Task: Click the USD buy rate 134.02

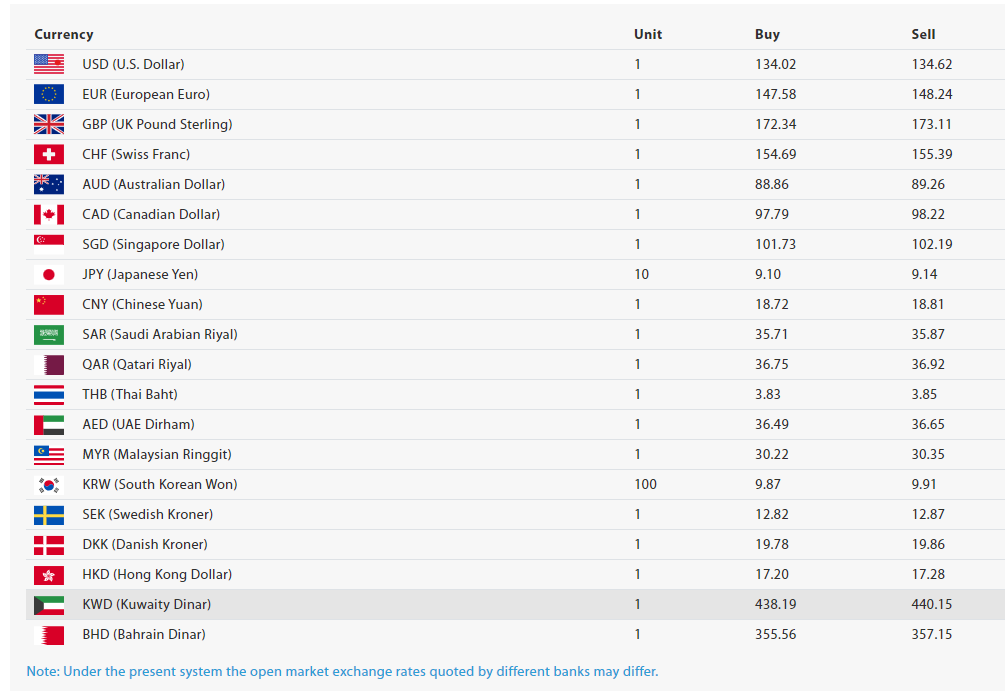Action: click(x=775, y=64)
